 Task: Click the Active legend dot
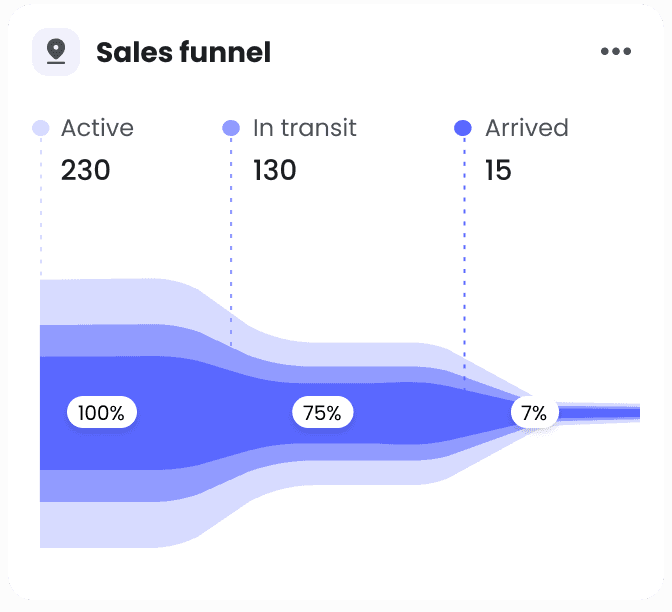[41, 128]
